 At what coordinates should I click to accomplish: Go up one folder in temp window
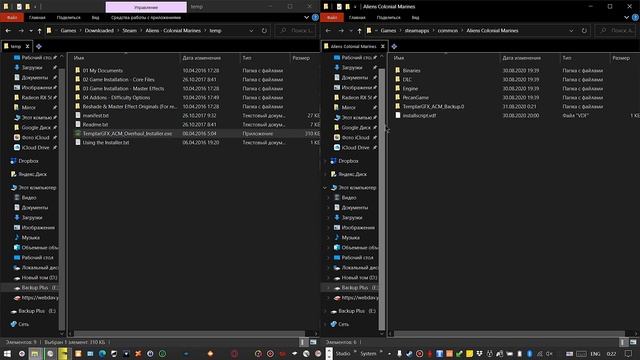pyautogui.click(x=39, y=31)
